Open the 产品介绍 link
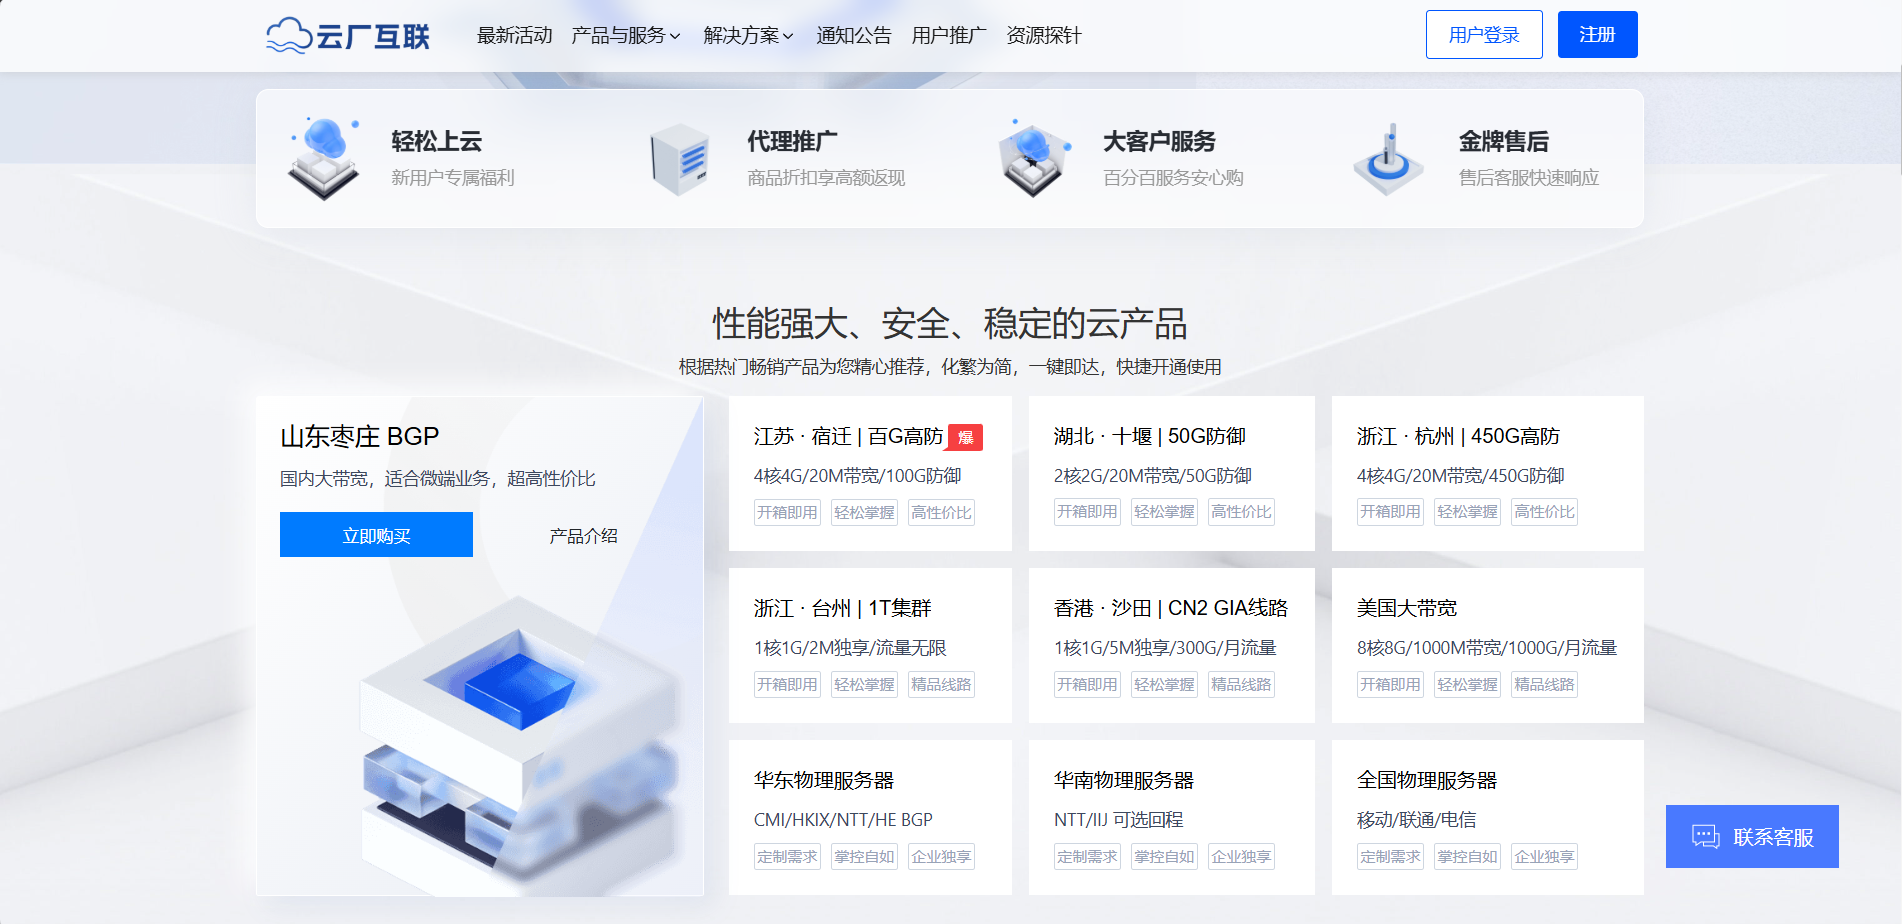 581,534
